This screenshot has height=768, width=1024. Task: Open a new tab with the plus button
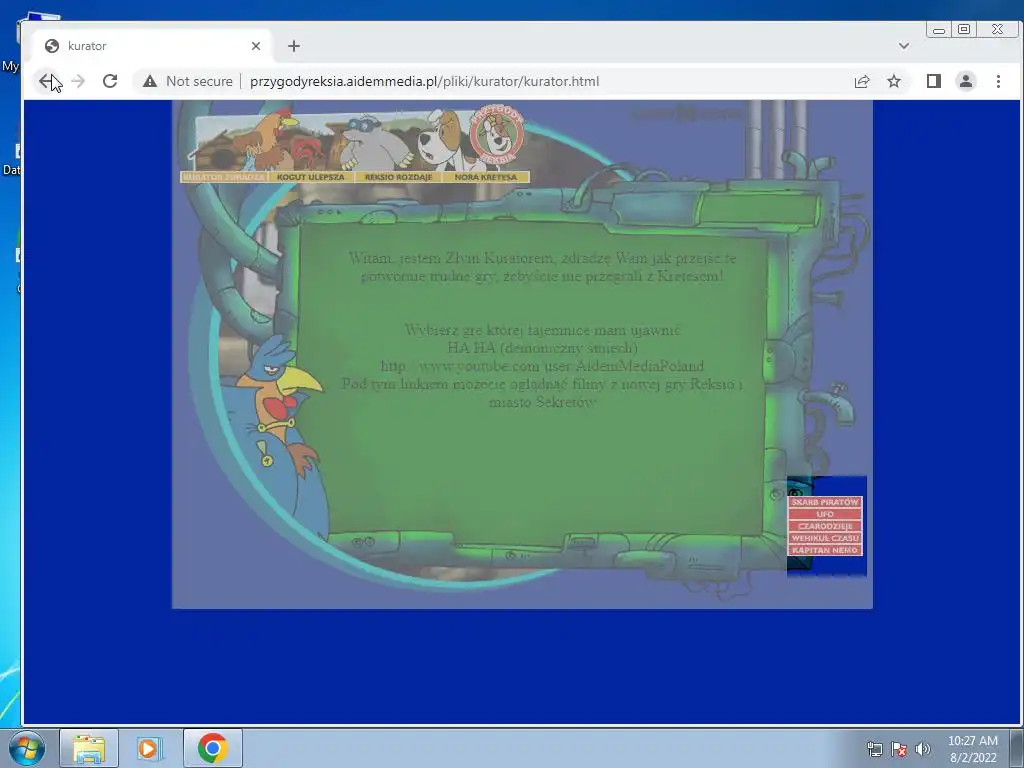tap(294, 46)
